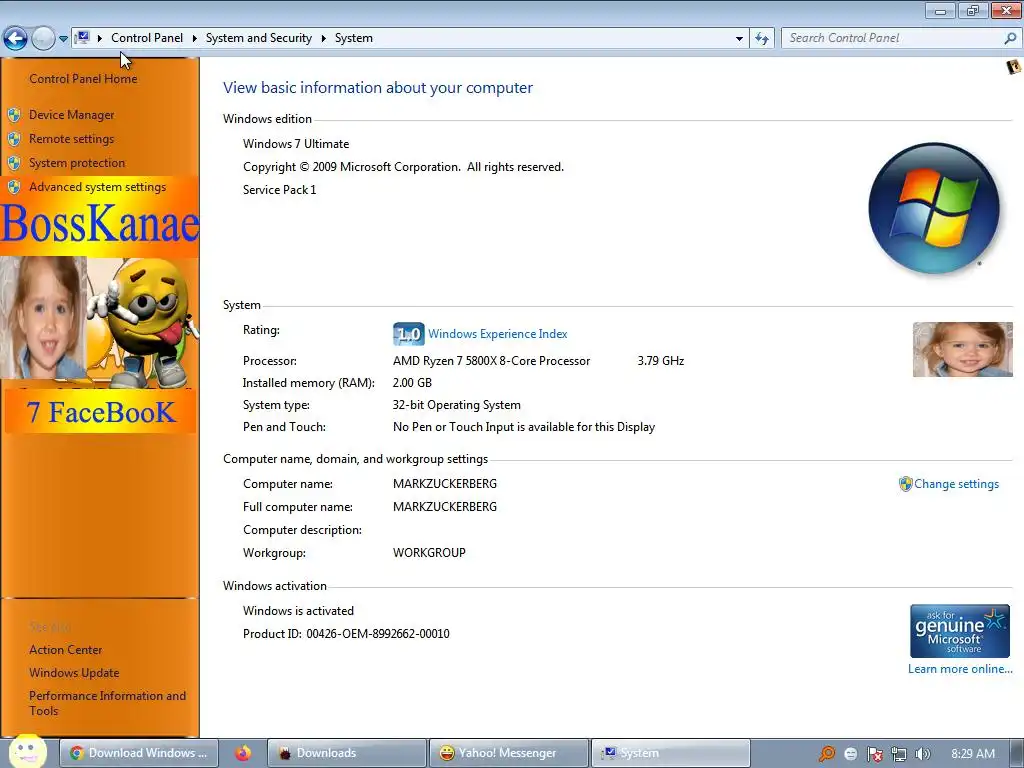Click the shield icon beside Change settings
Viewport: 1024px width, 768px height.
pyautogui.click(x=905, y=484)
